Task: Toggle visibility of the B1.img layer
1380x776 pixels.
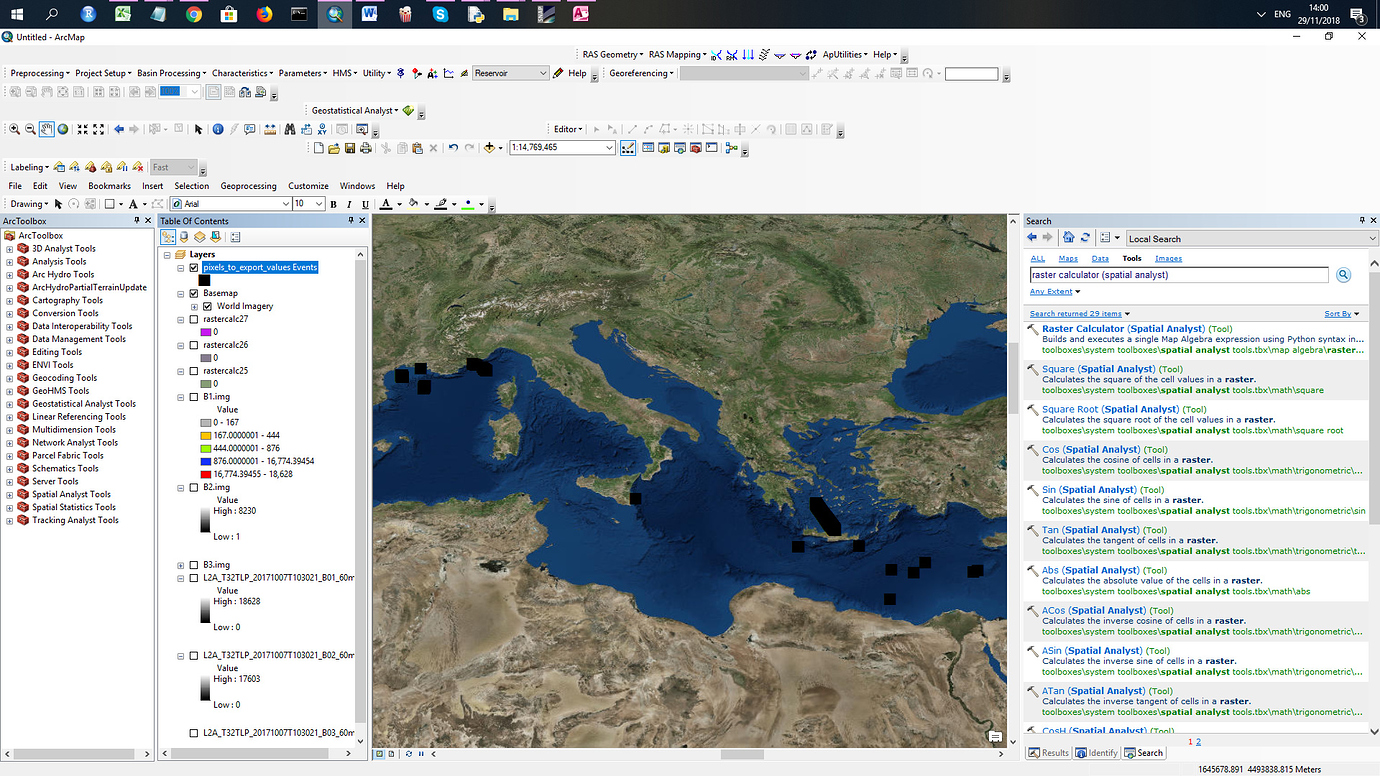Action: click(194, 396)
